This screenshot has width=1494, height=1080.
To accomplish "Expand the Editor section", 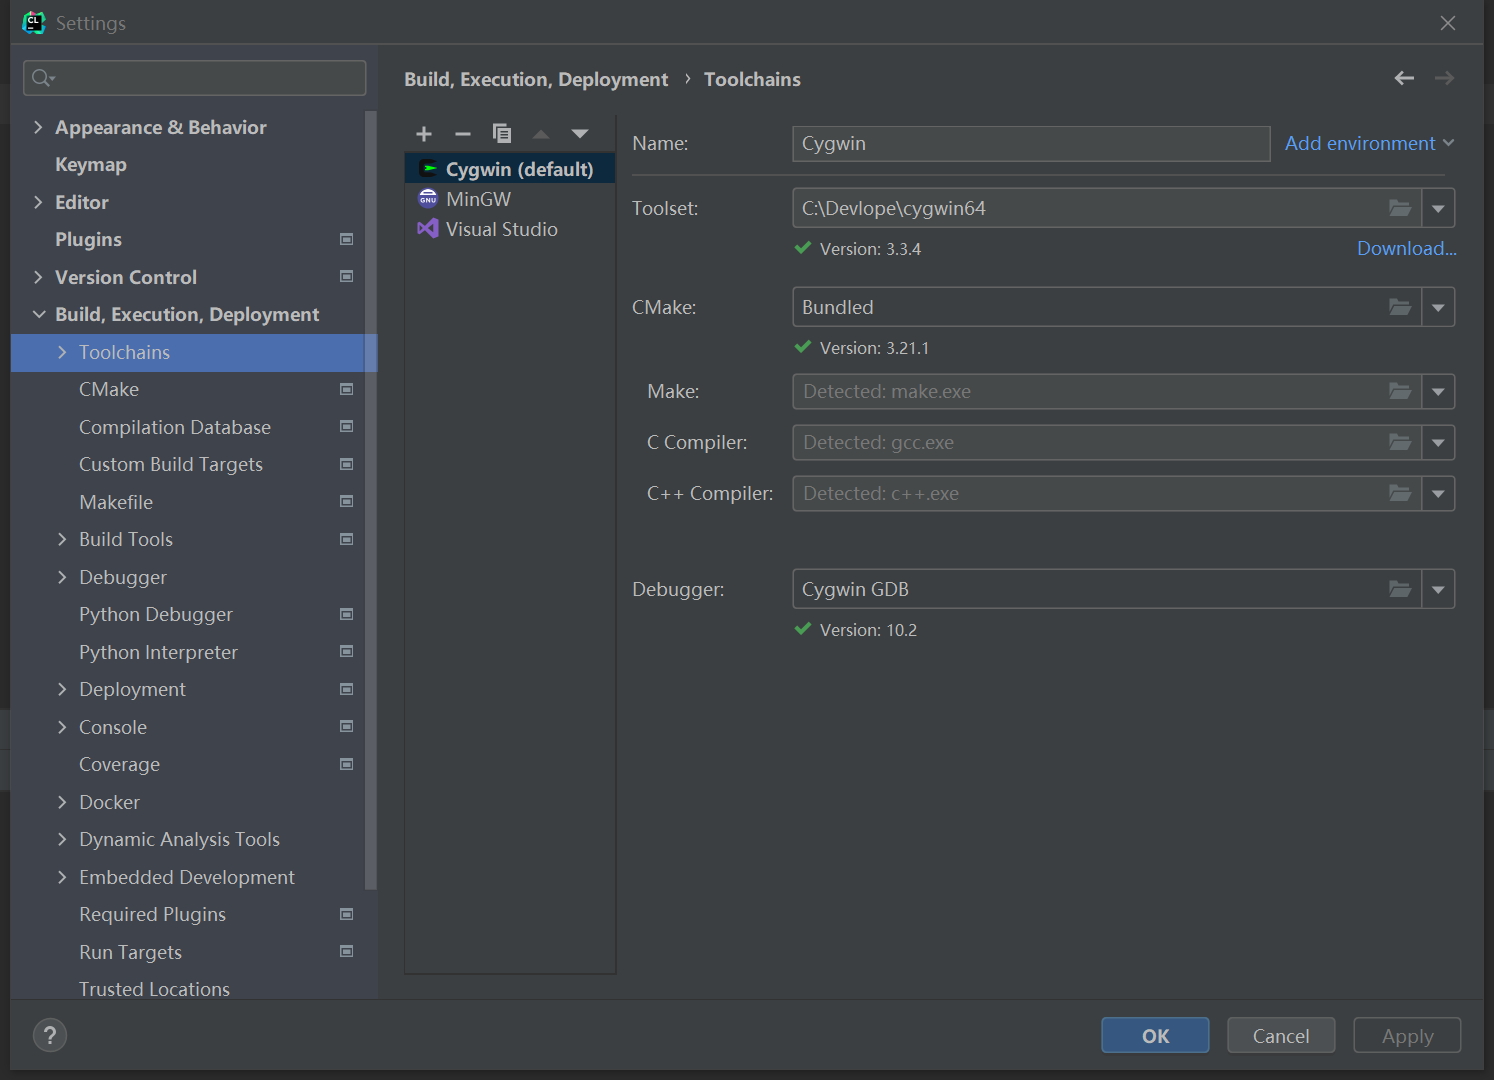I will (38, 202).
